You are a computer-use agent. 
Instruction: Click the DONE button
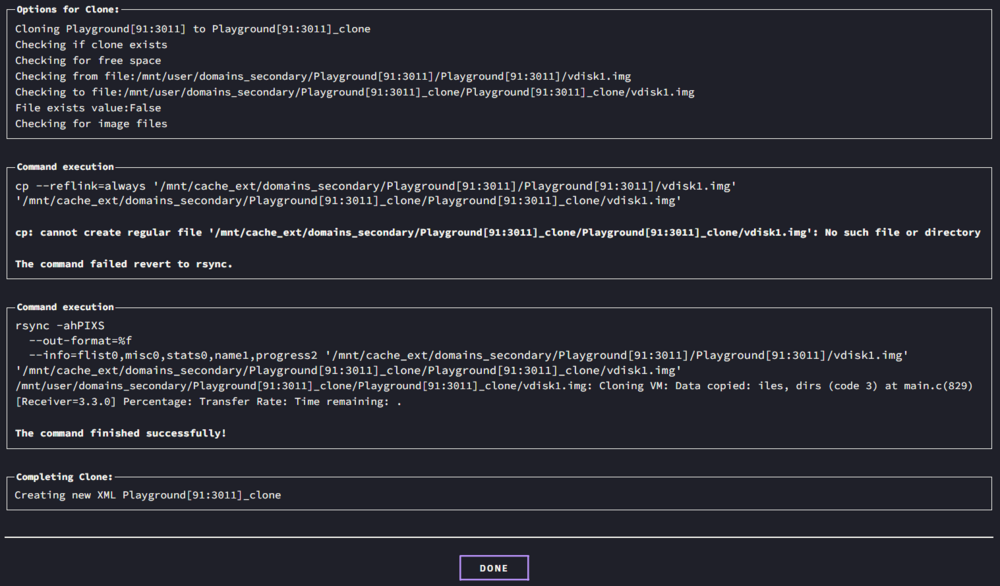point(494,568)
